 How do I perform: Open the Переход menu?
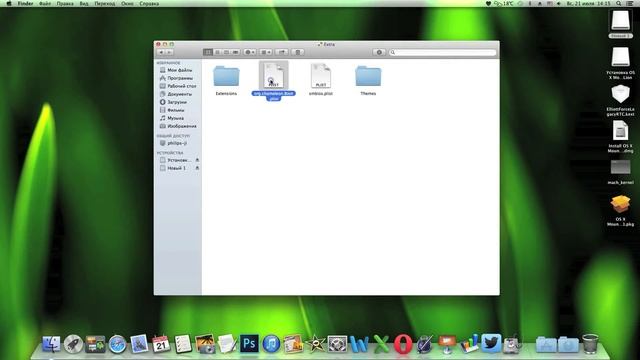click(104, 3)
